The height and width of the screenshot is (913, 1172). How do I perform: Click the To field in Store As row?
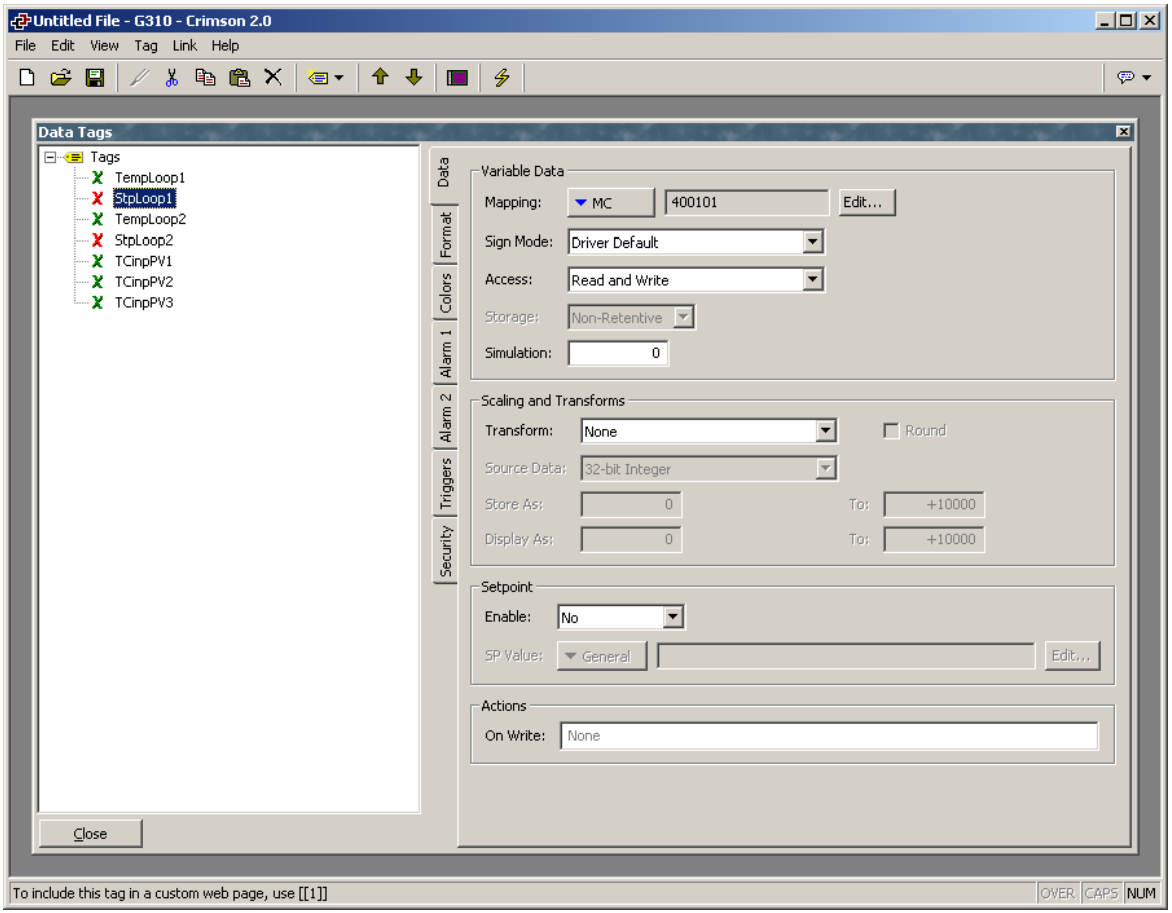coord(934,505)
